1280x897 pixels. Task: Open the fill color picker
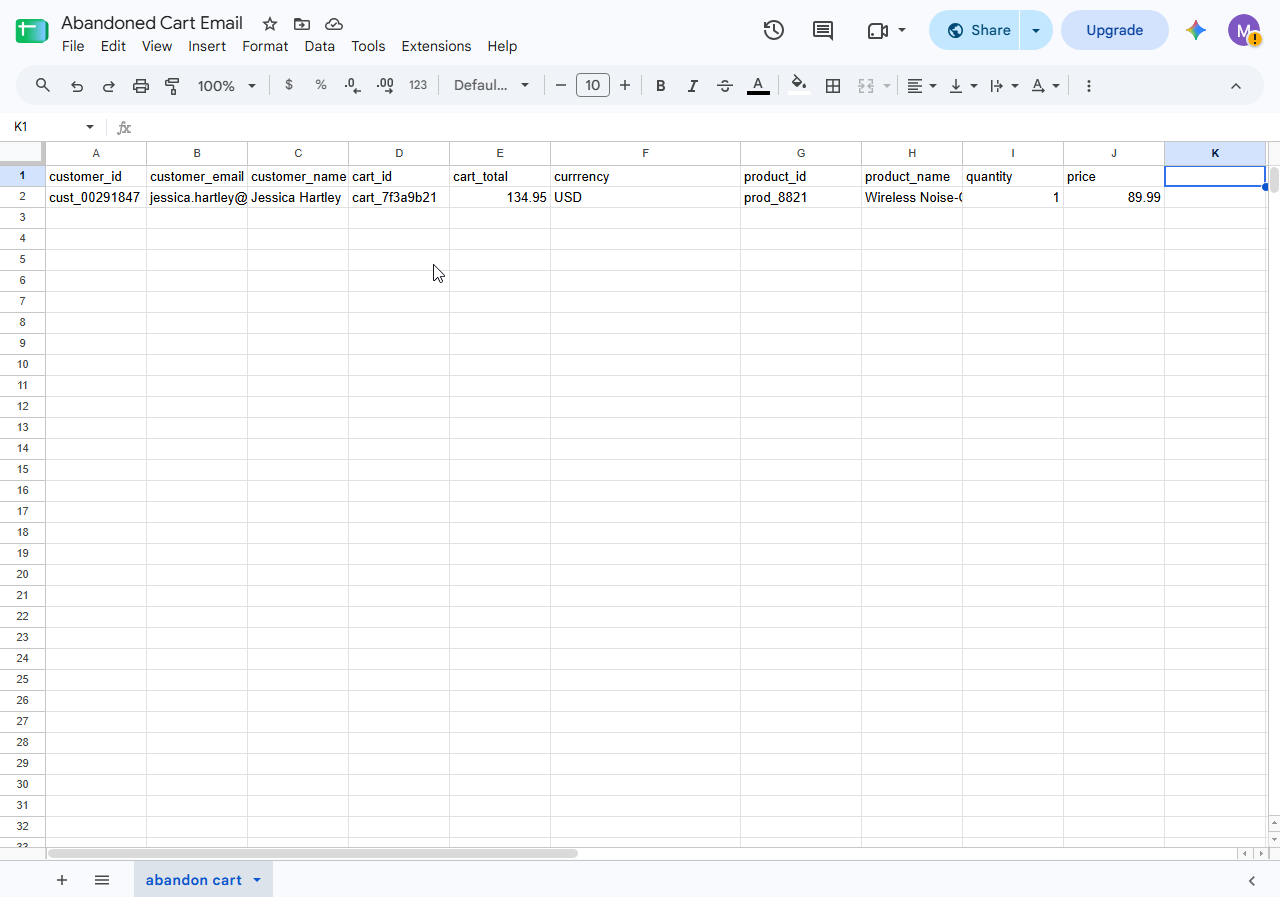[798, 86]
